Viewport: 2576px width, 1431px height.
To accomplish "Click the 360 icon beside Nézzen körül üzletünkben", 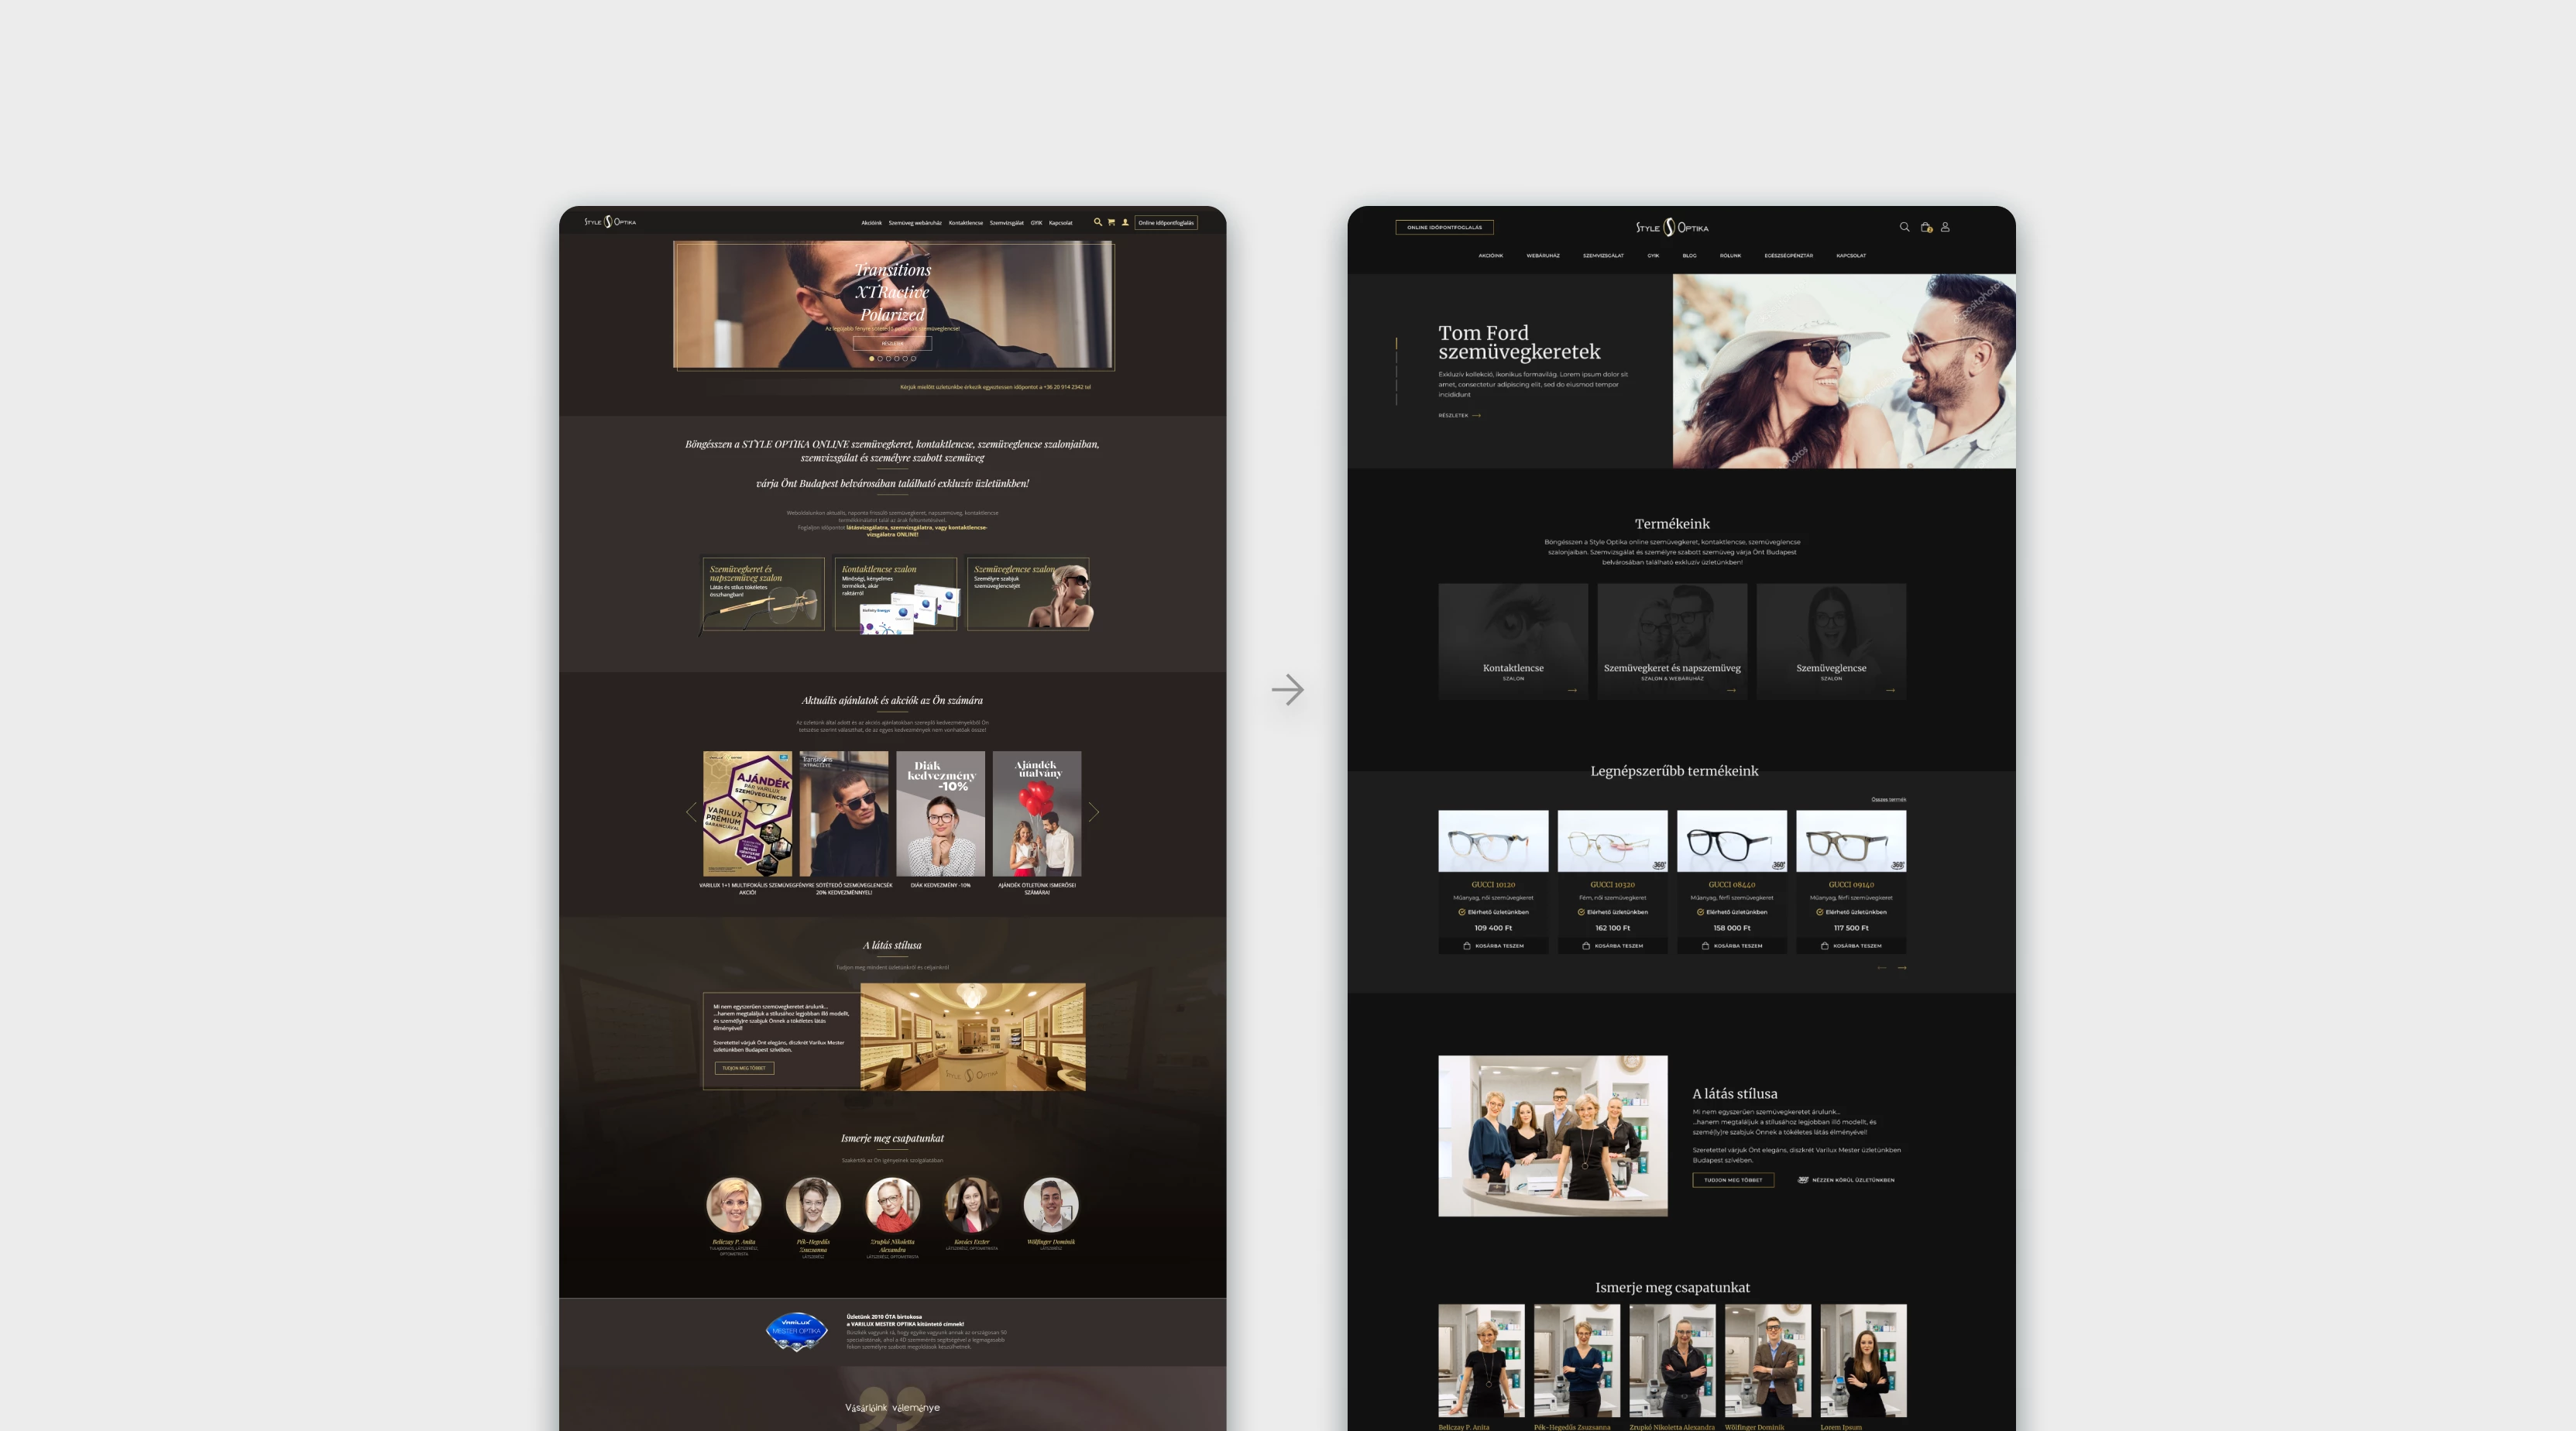I will [1803, 1180].
